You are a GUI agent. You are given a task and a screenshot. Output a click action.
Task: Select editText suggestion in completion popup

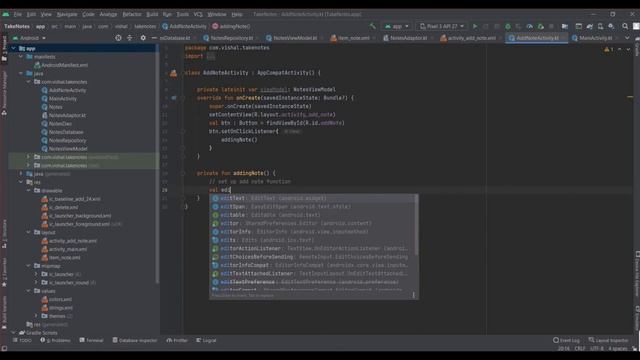312,198
